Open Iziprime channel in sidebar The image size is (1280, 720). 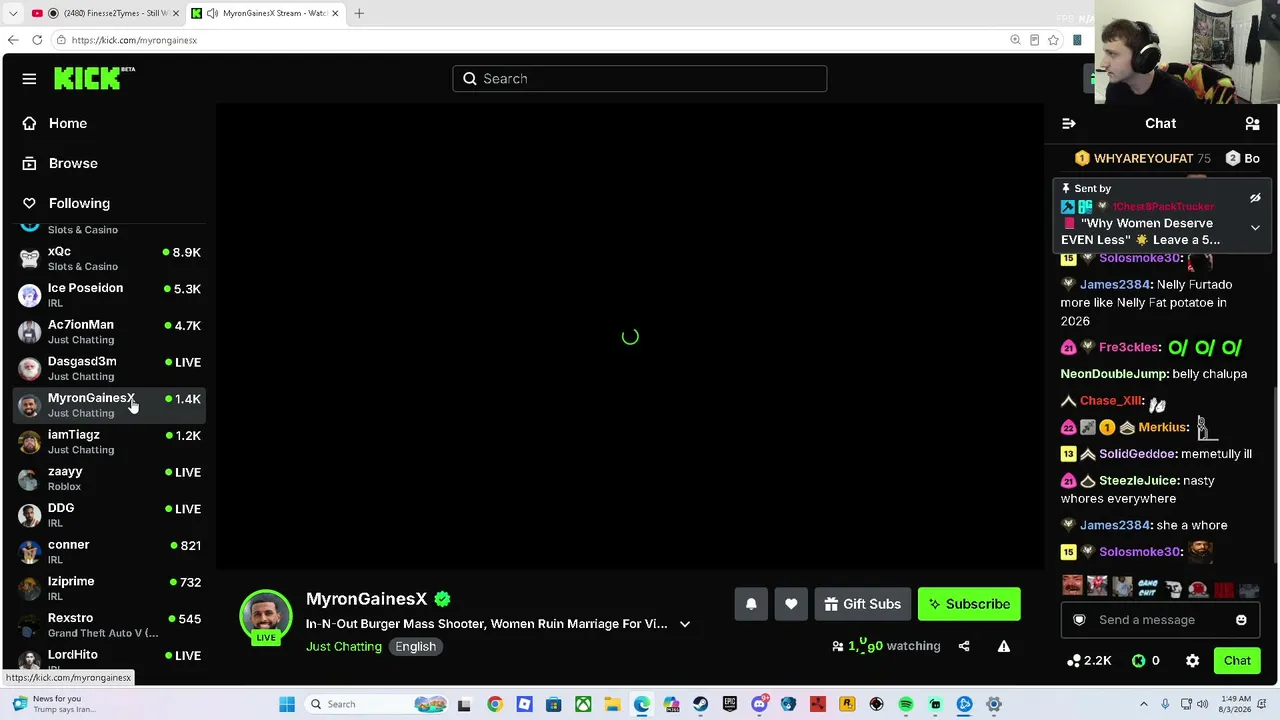(108, 589)
